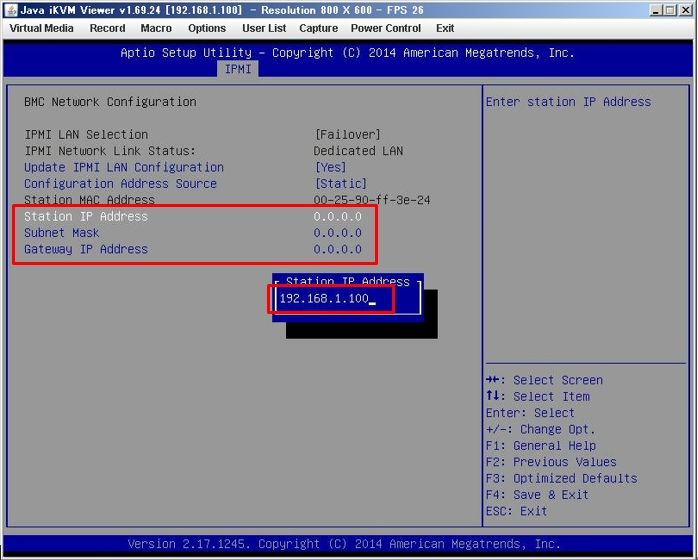
Task: Select the Station IP Address row
Action: click(86, 217)
